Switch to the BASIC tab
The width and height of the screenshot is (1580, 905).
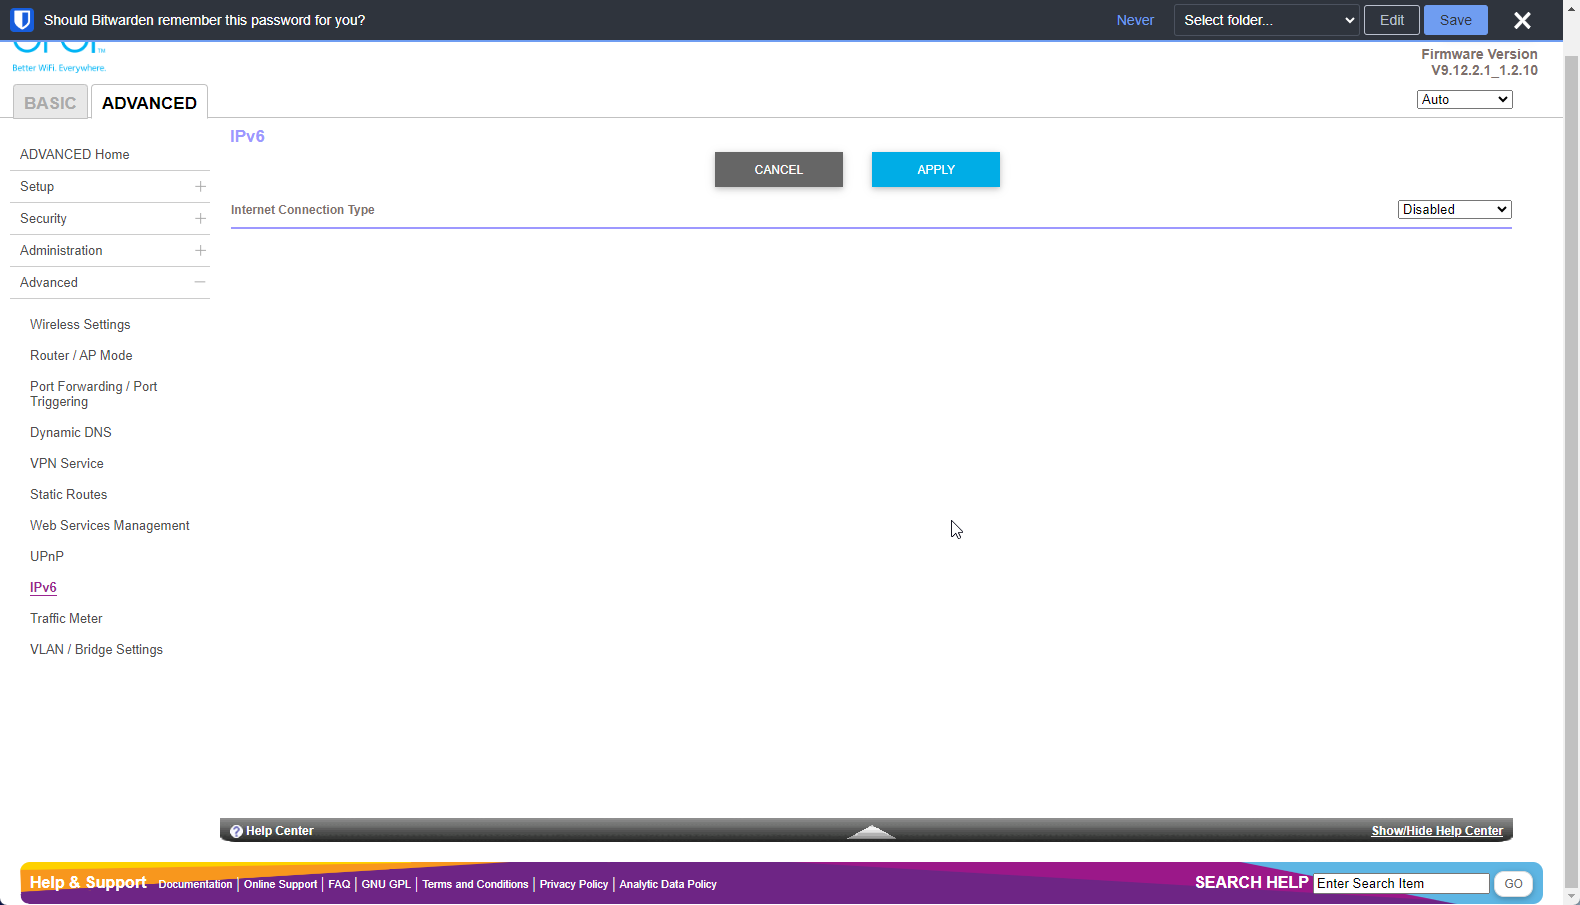pos(50,103)
